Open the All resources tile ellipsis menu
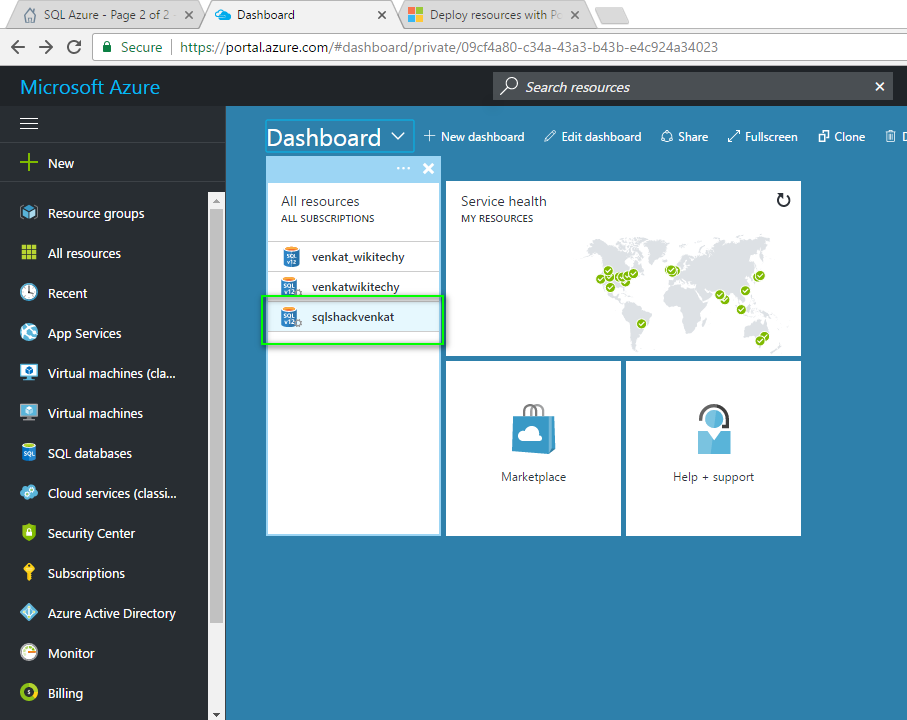 pyautogui.click(x=403, y=168)
